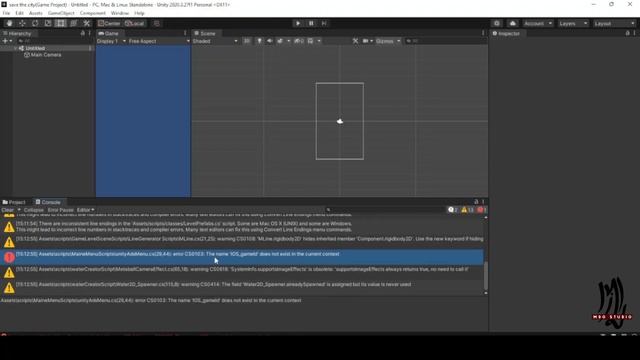
Task: Open Game view options menu
Action: pos(185,33)
